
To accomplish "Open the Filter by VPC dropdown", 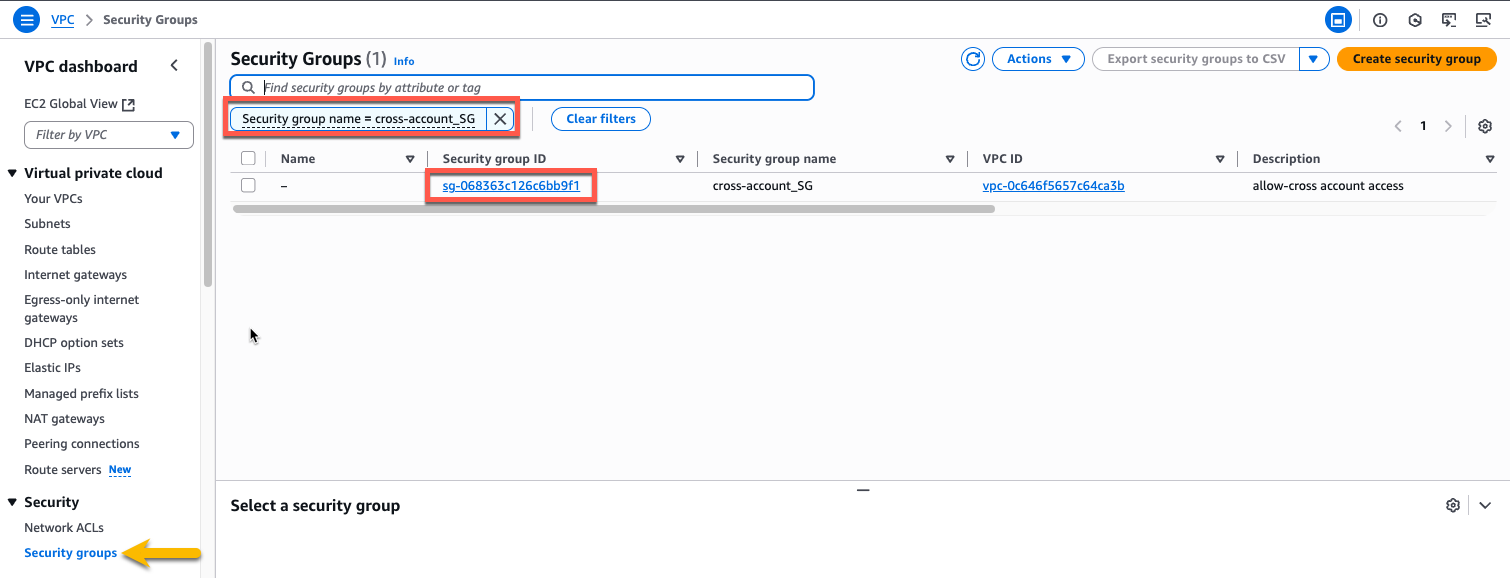I will [x=108, y=134].
